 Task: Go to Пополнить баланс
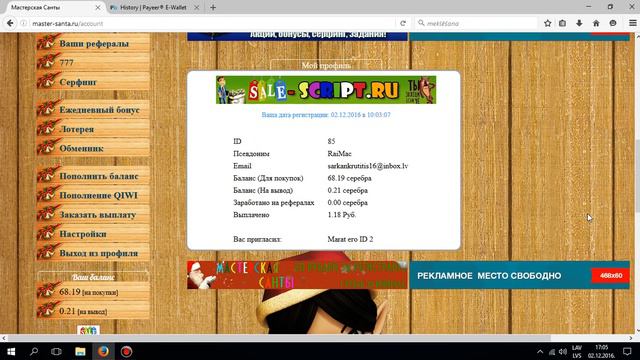93,176
